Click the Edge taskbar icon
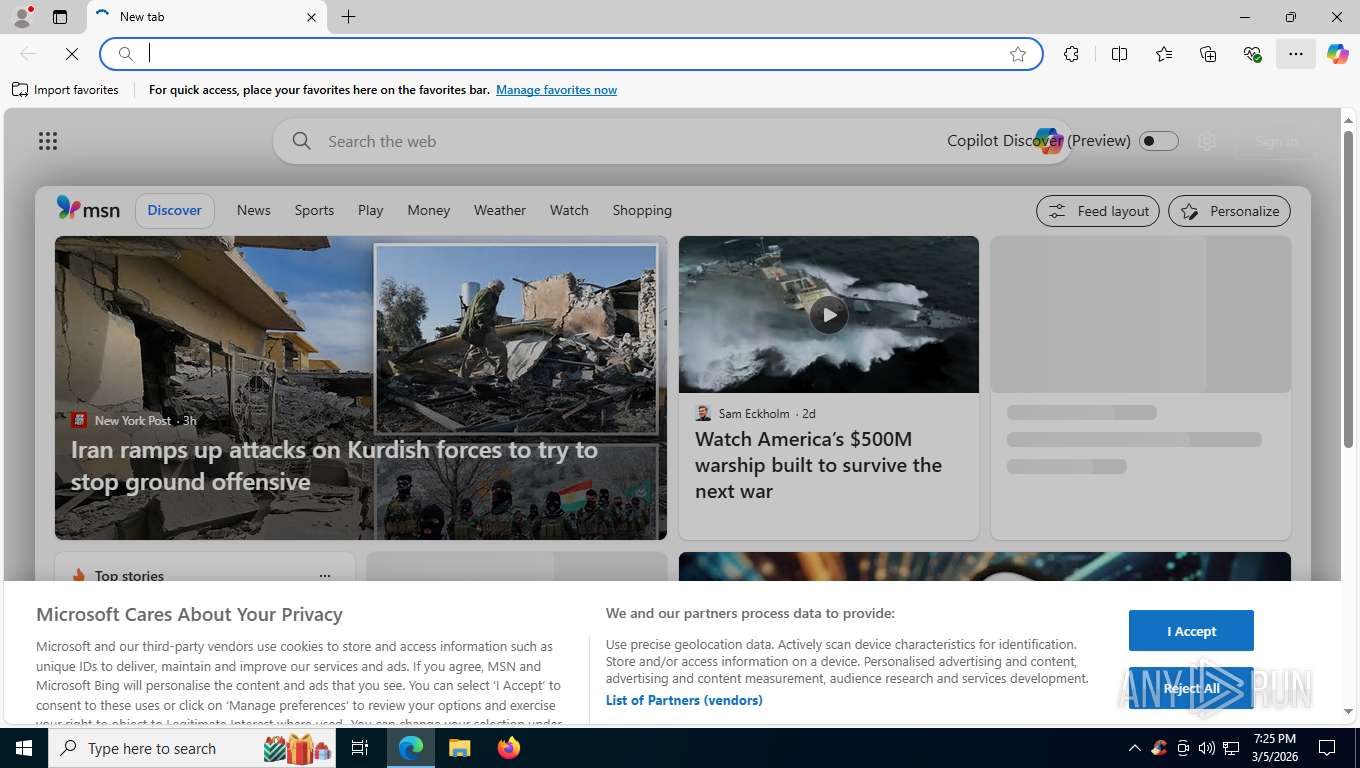 coord(410,748)
